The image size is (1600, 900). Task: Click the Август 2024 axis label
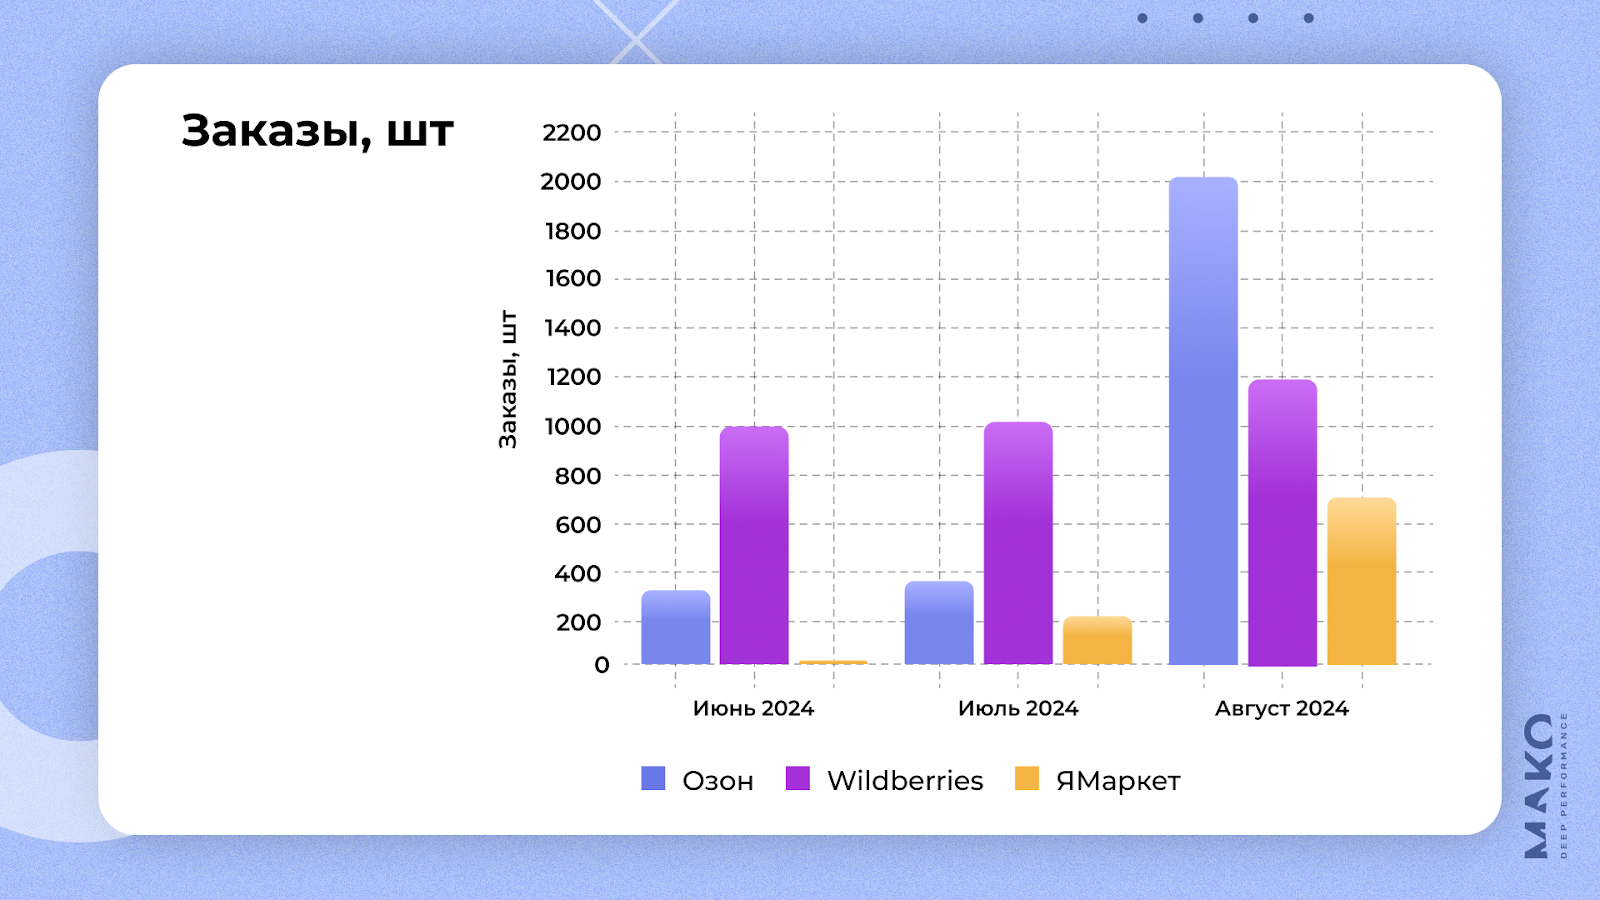pyautogui.click(x=1282, y=708)
